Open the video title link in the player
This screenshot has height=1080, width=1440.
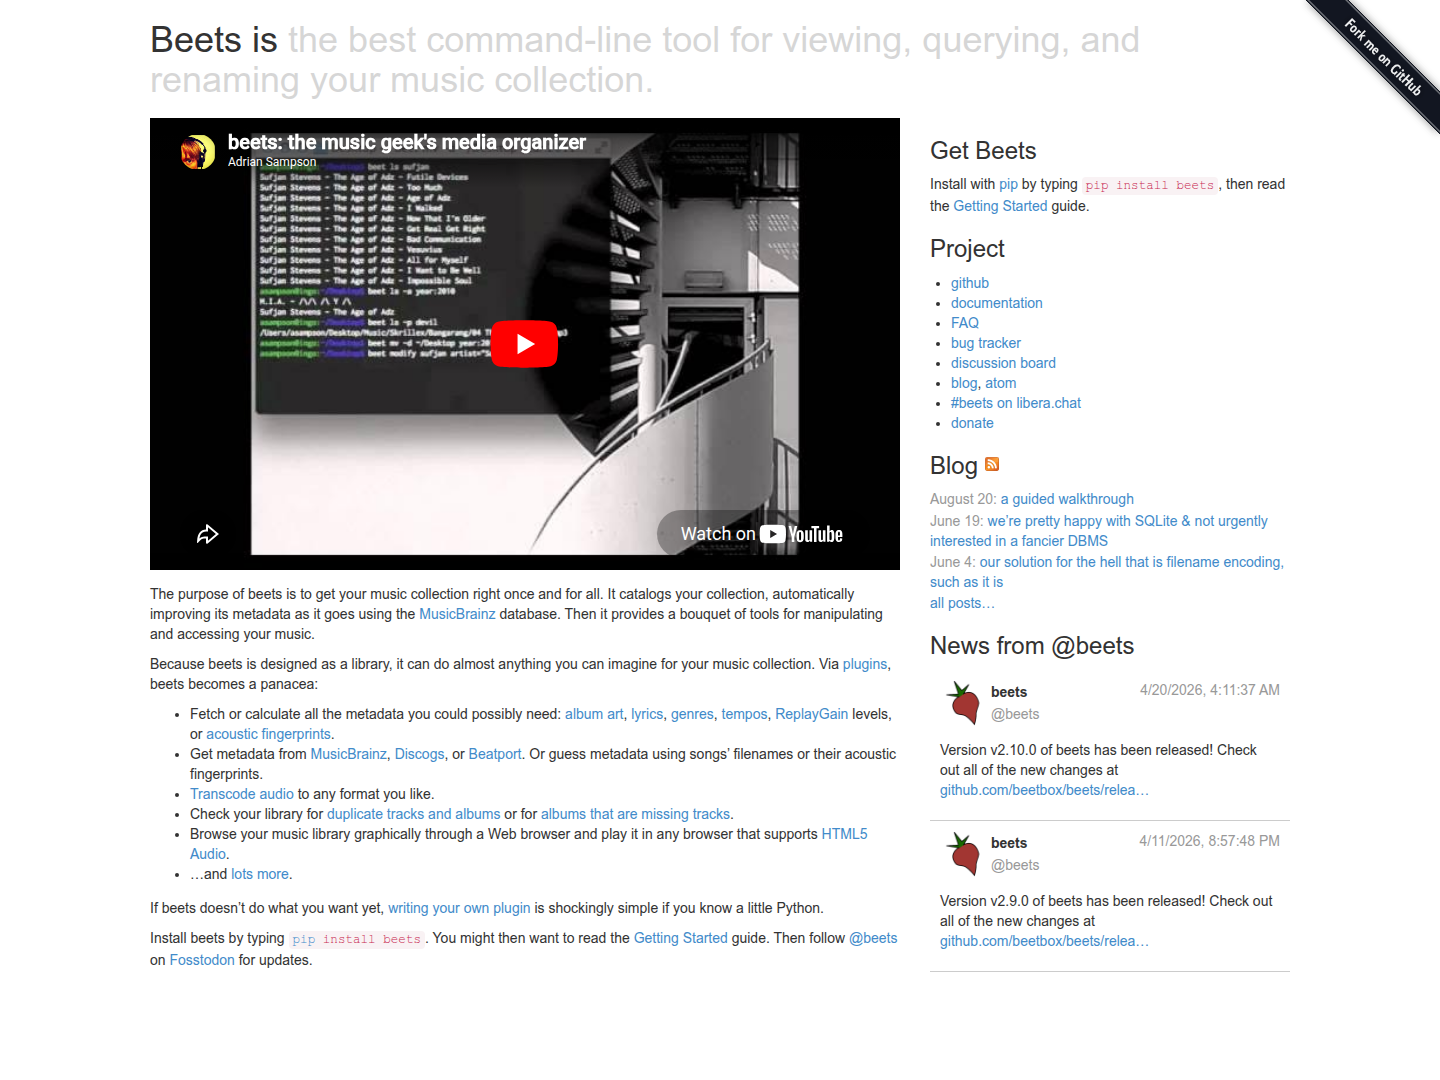click(x=407, y=142)
